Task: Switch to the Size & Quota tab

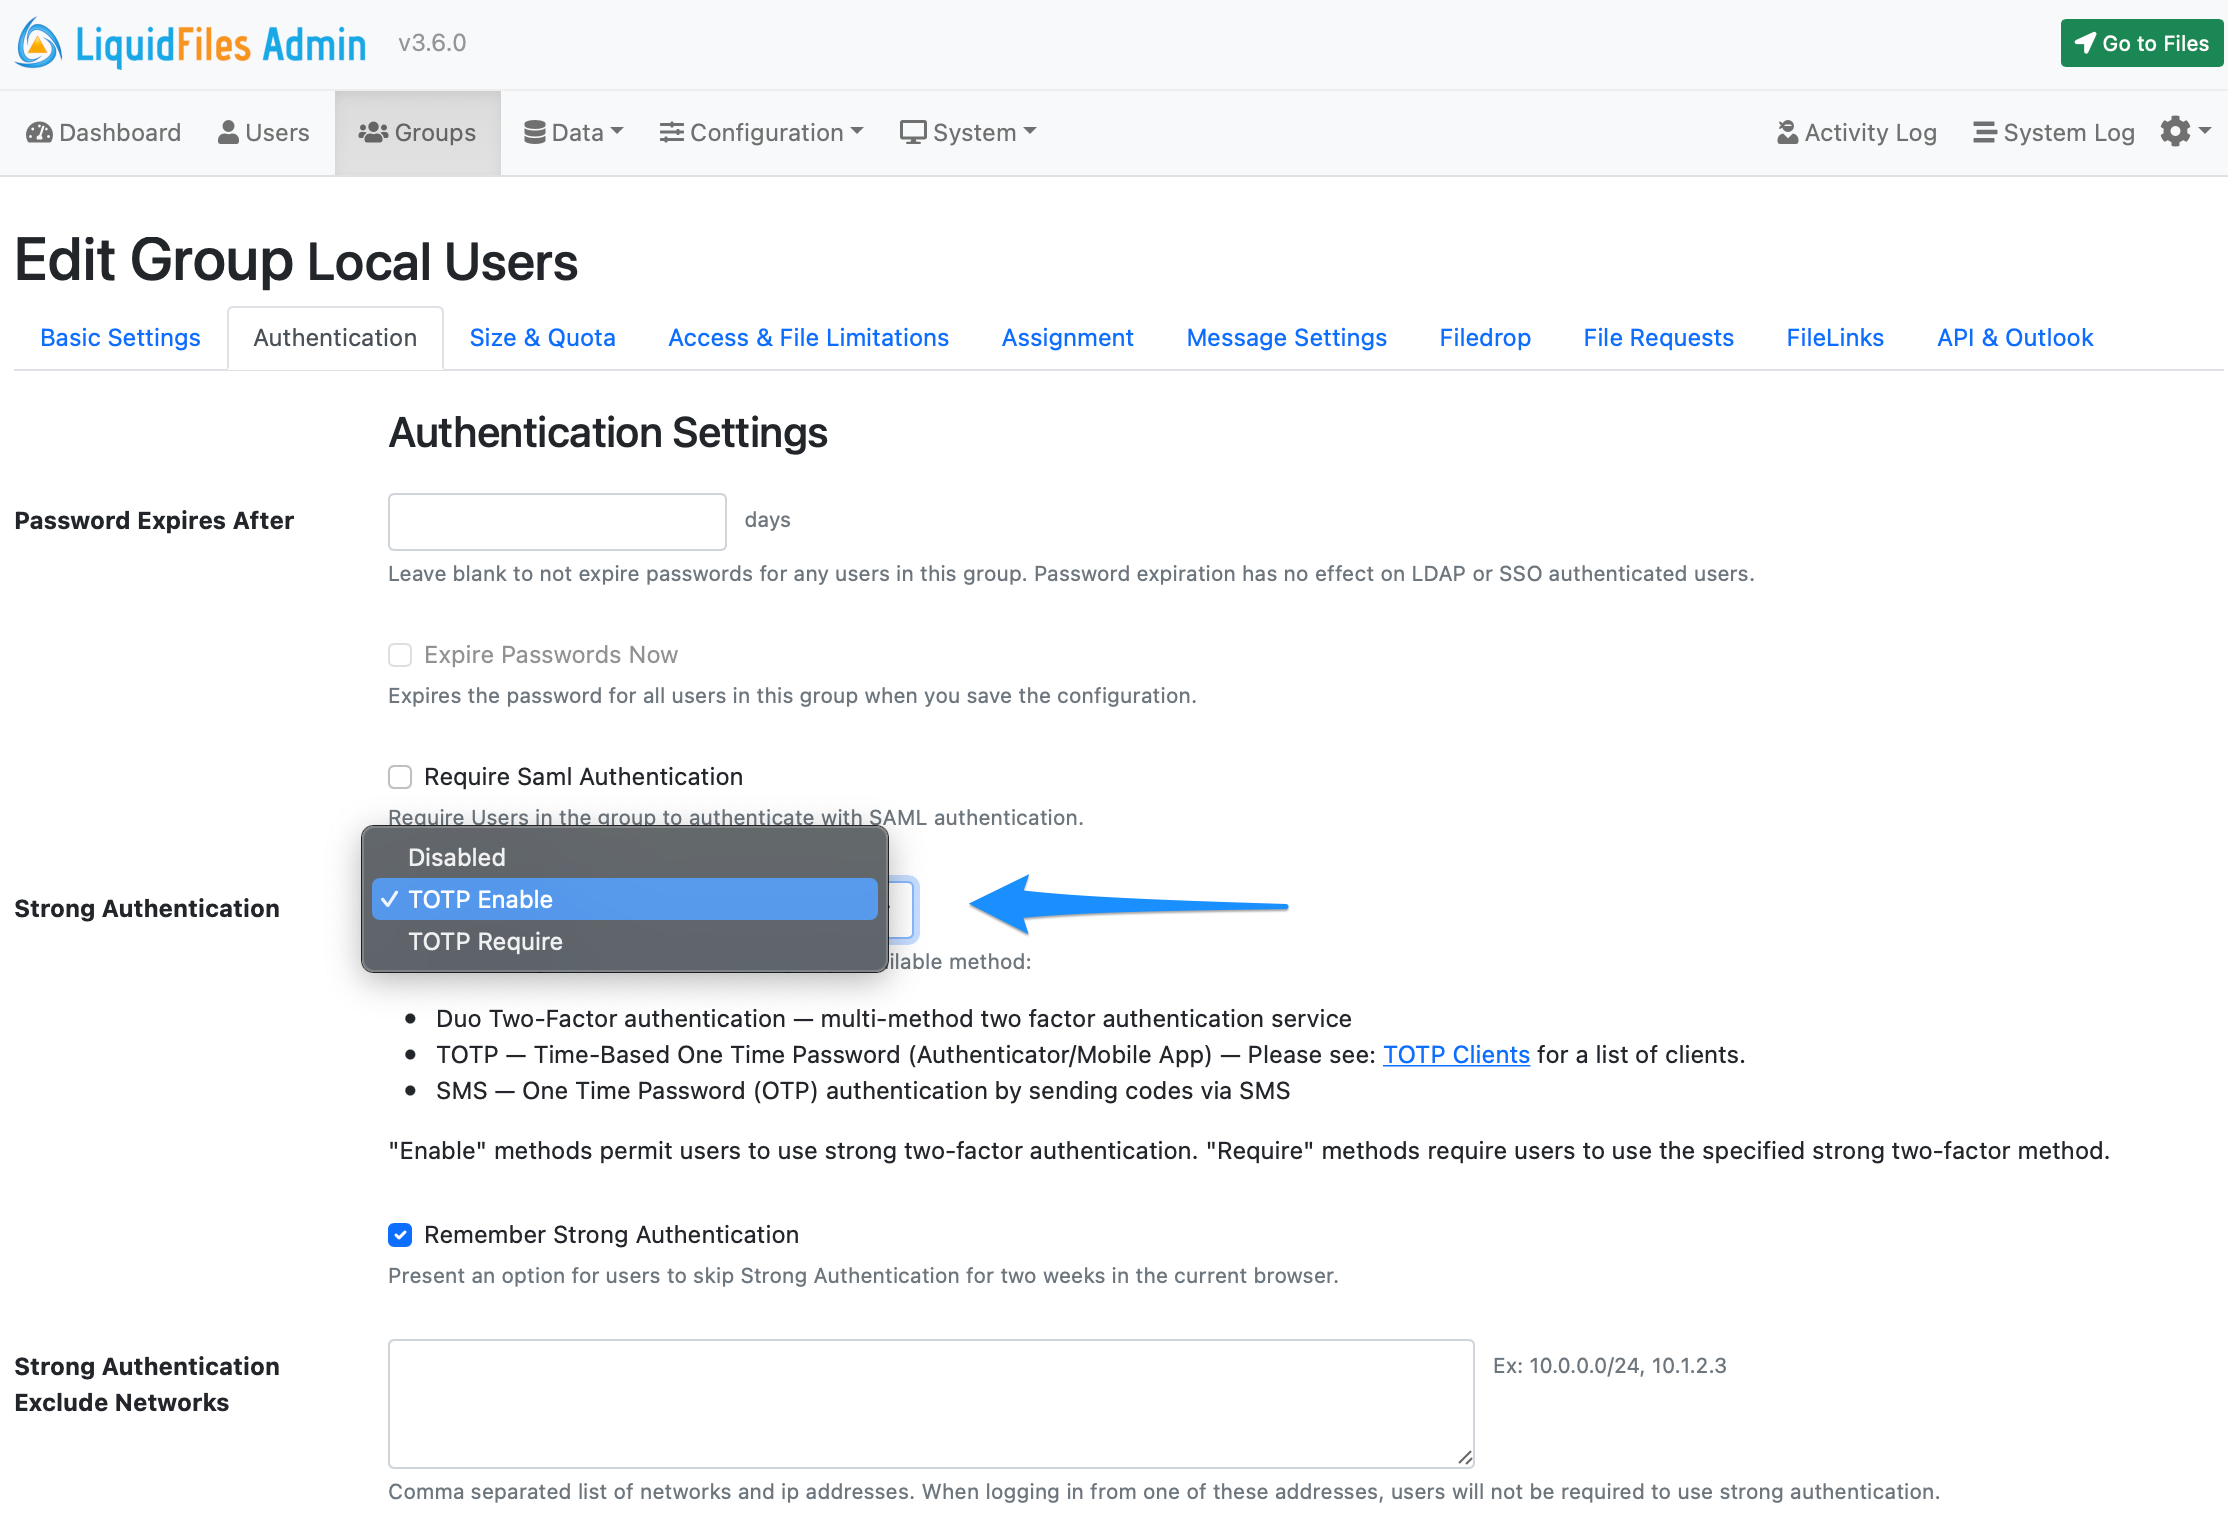Action: (x=542, y=338)
